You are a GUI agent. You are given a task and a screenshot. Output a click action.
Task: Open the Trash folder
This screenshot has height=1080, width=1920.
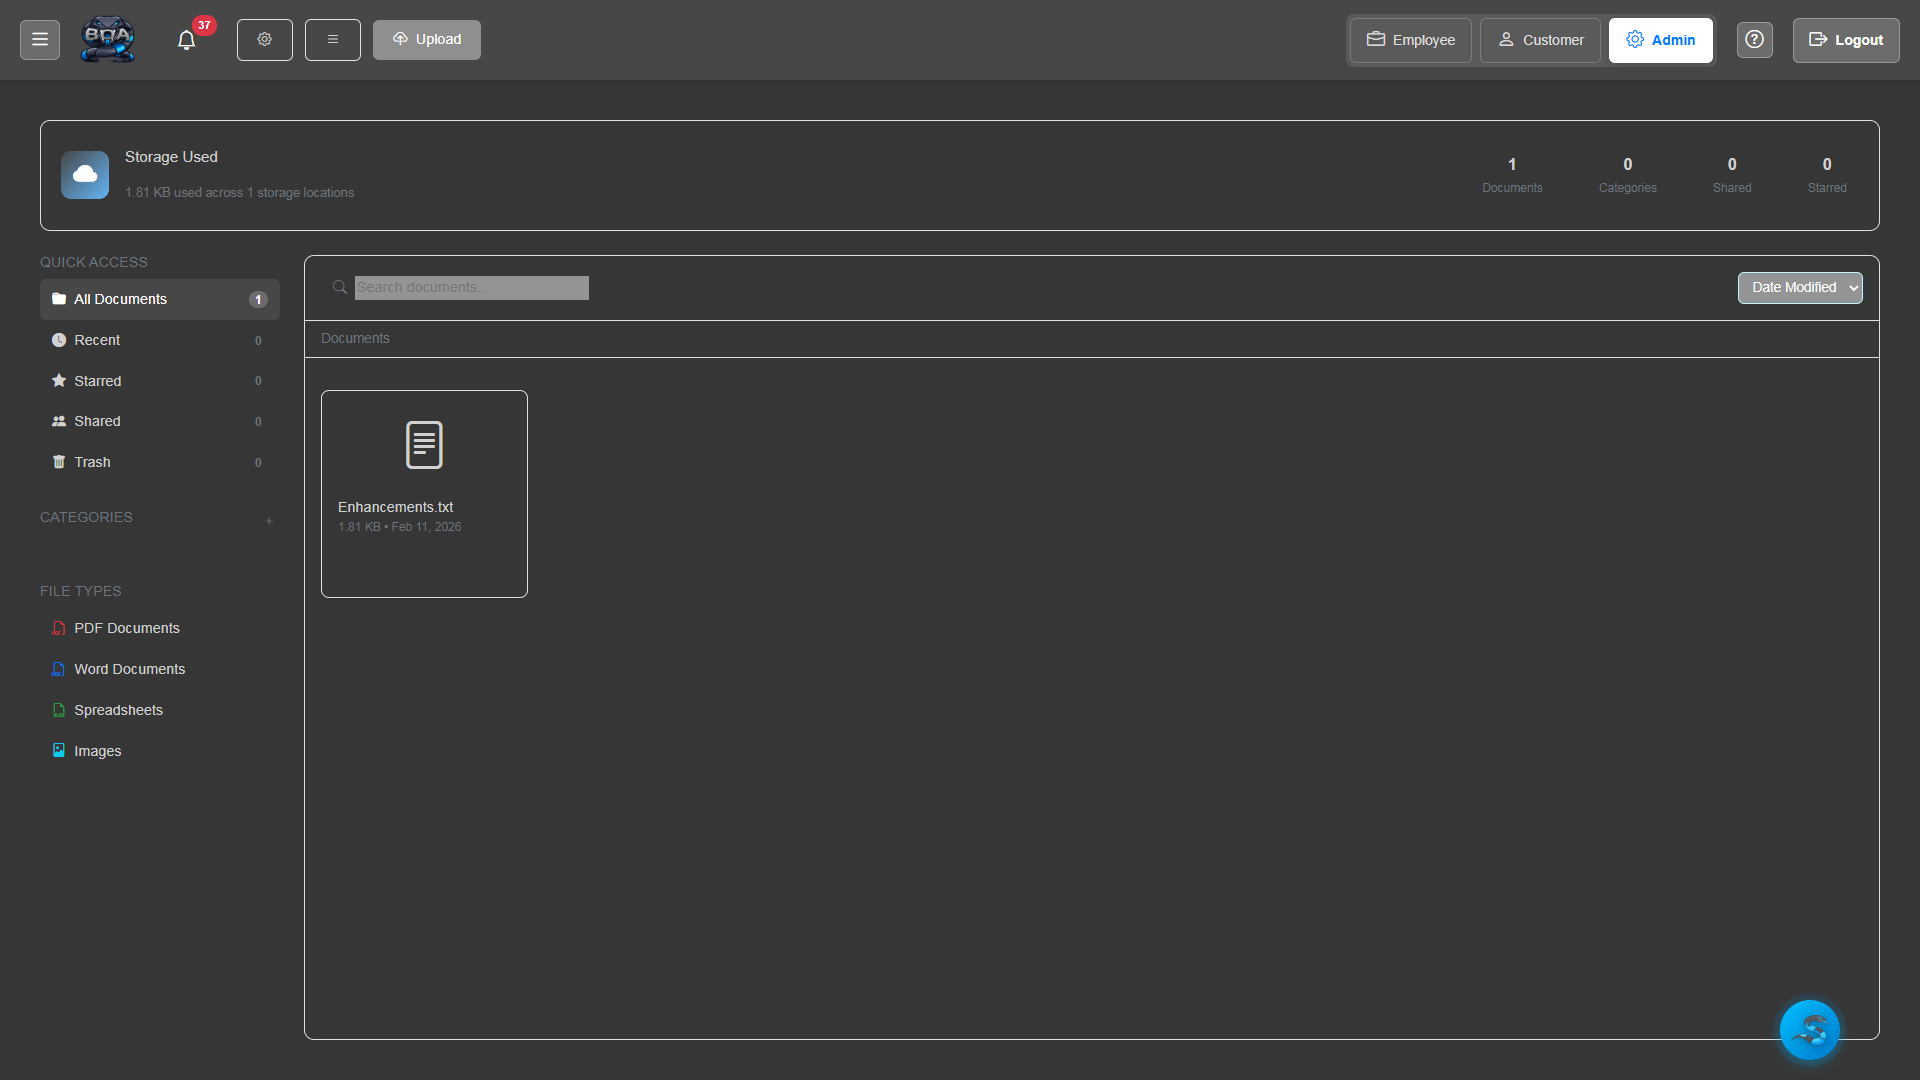(93, 462)
